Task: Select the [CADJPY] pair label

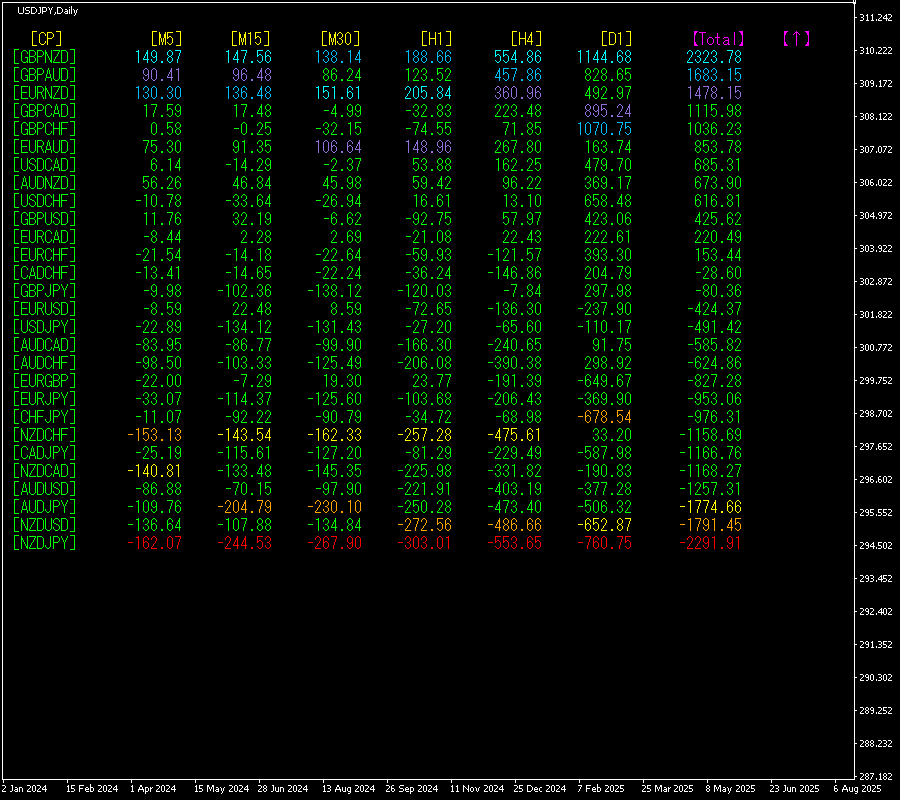Action: click(x=45, y=453)
